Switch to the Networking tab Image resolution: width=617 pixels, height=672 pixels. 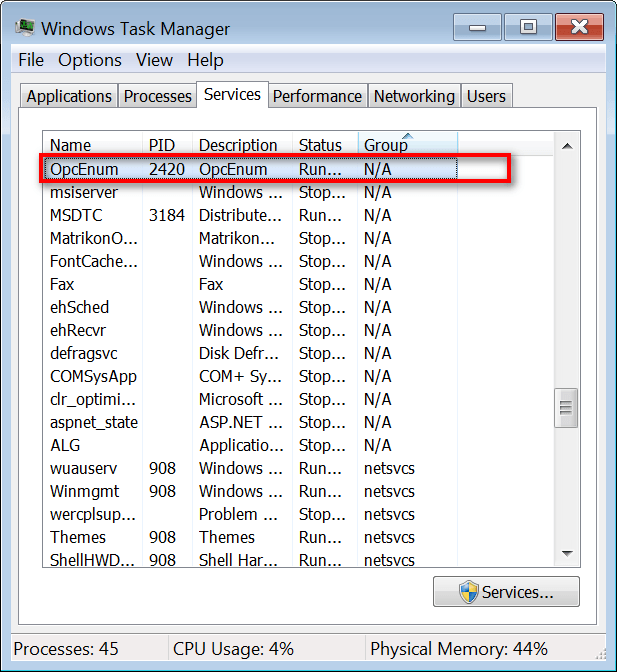click(x=414, y=96)
